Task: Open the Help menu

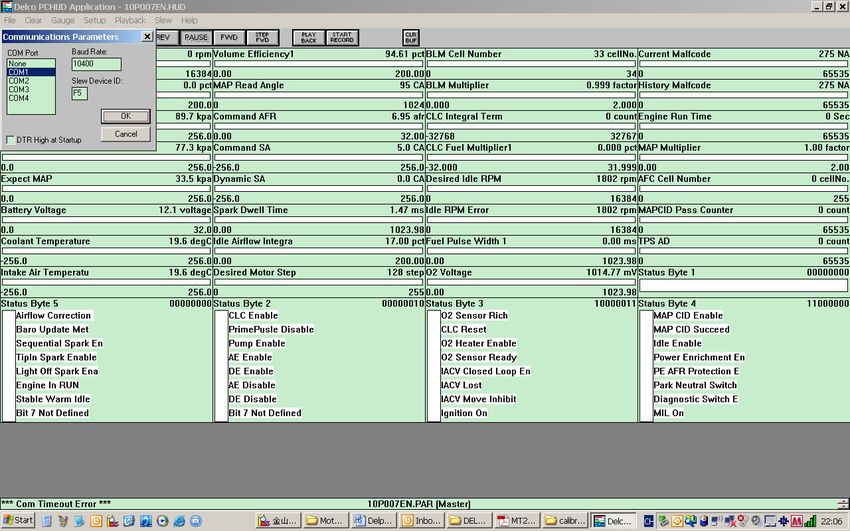Action: [189, 20]
